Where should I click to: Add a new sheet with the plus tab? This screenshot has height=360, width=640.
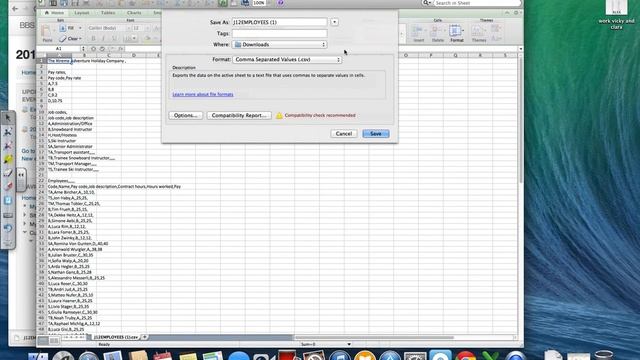(x=144, y=337)
